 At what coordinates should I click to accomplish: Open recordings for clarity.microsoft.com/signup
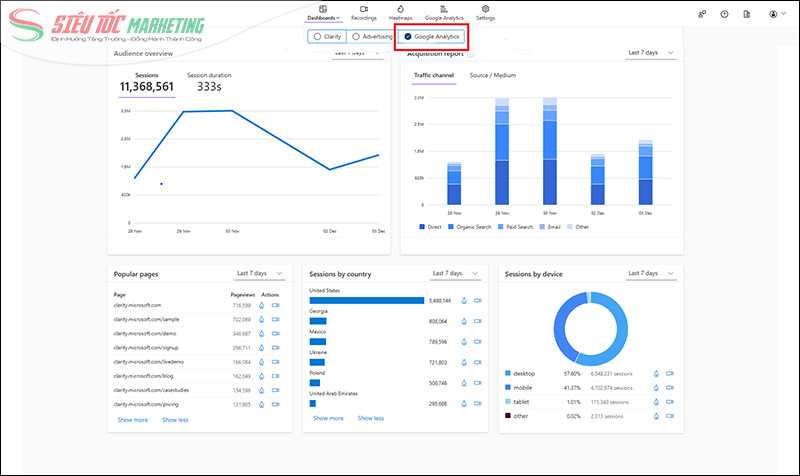point(276,348)
